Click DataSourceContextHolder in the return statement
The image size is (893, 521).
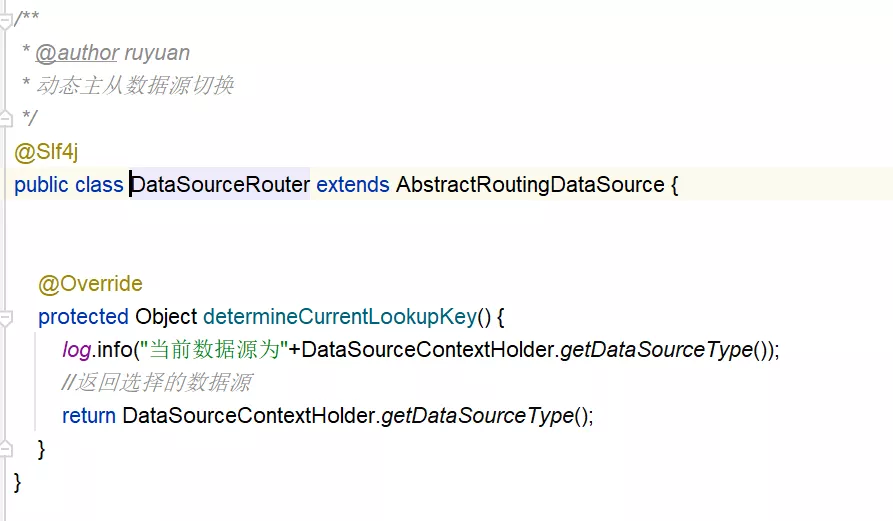point(249,415)
